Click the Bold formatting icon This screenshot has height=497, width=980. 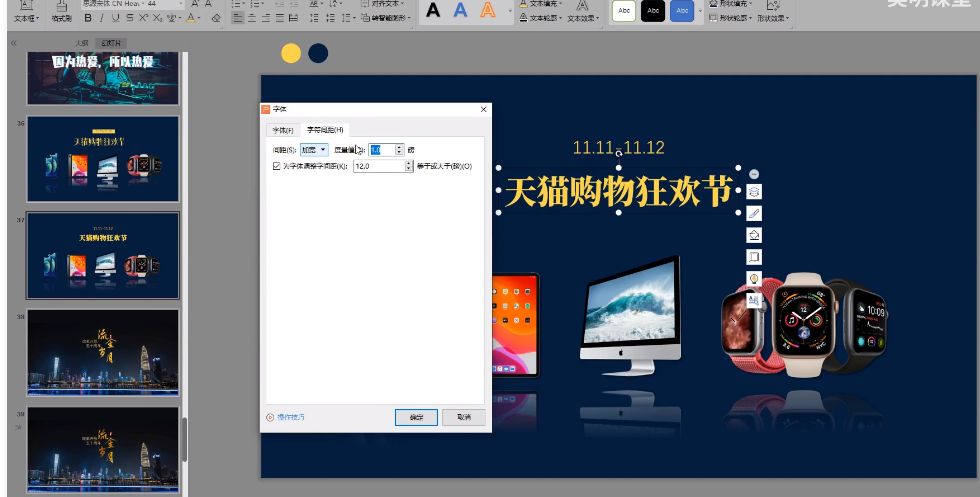pyautogui.click(x=88, y=18)
